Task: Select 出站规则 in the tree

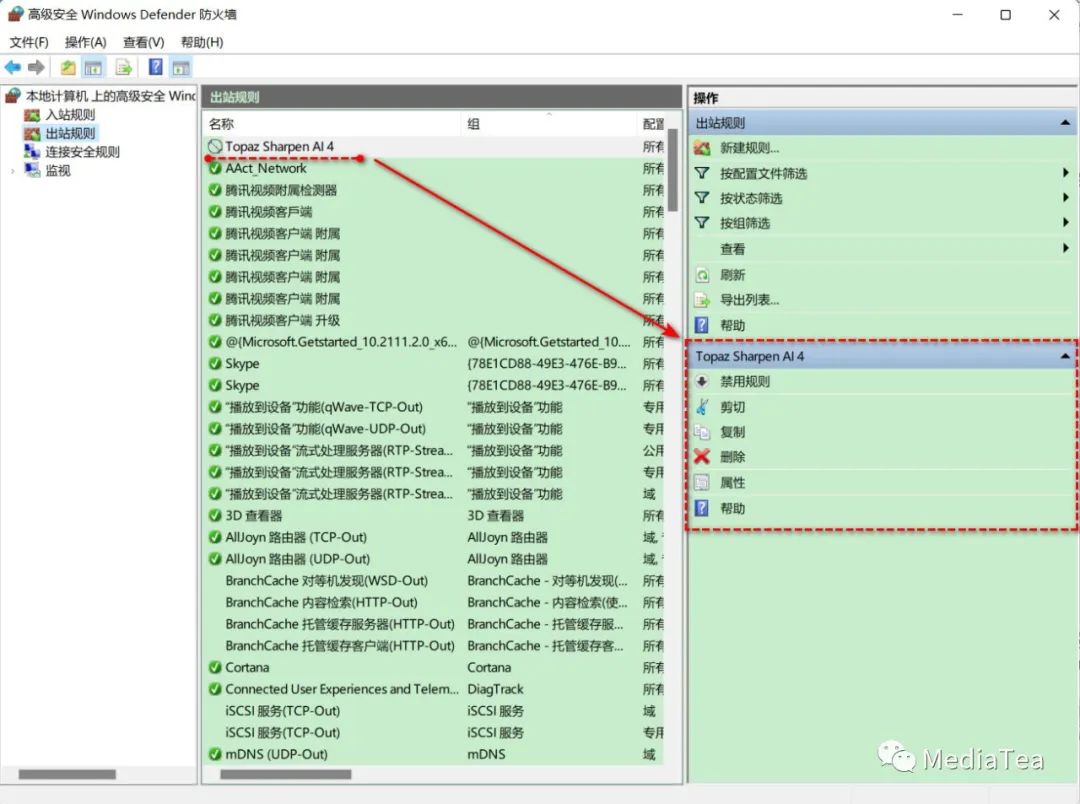Action: pyautogui.click(x=70, y=133)
